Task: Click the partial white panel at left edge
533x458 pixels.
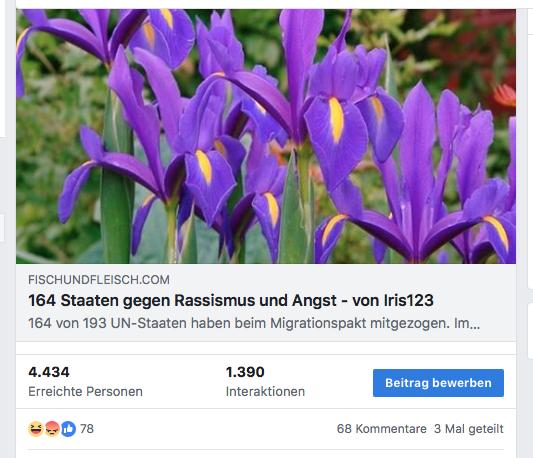Action: click(2, 68)
